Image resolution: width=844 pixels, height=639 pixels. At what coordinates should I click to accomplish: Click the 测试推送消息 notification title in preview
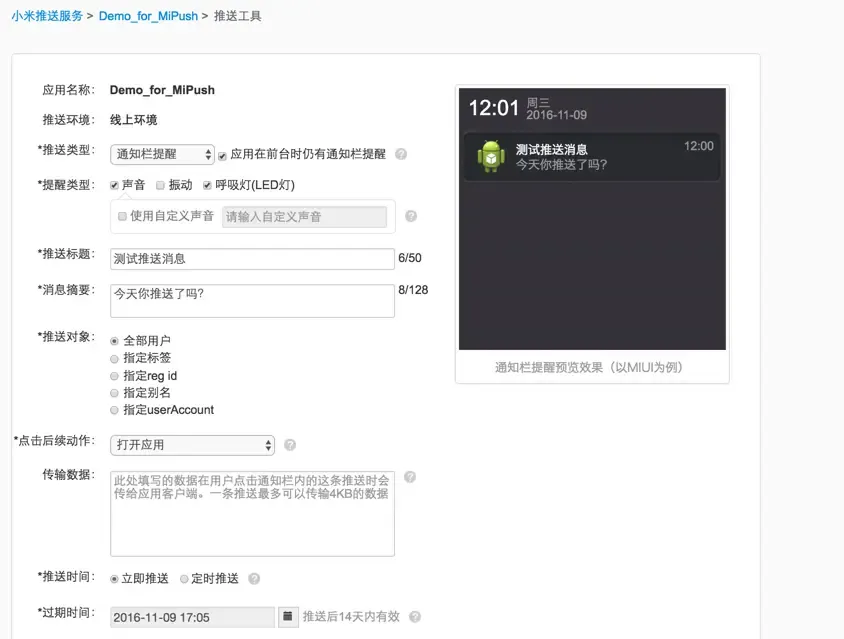pyautogui.click(x=551, y=149)
